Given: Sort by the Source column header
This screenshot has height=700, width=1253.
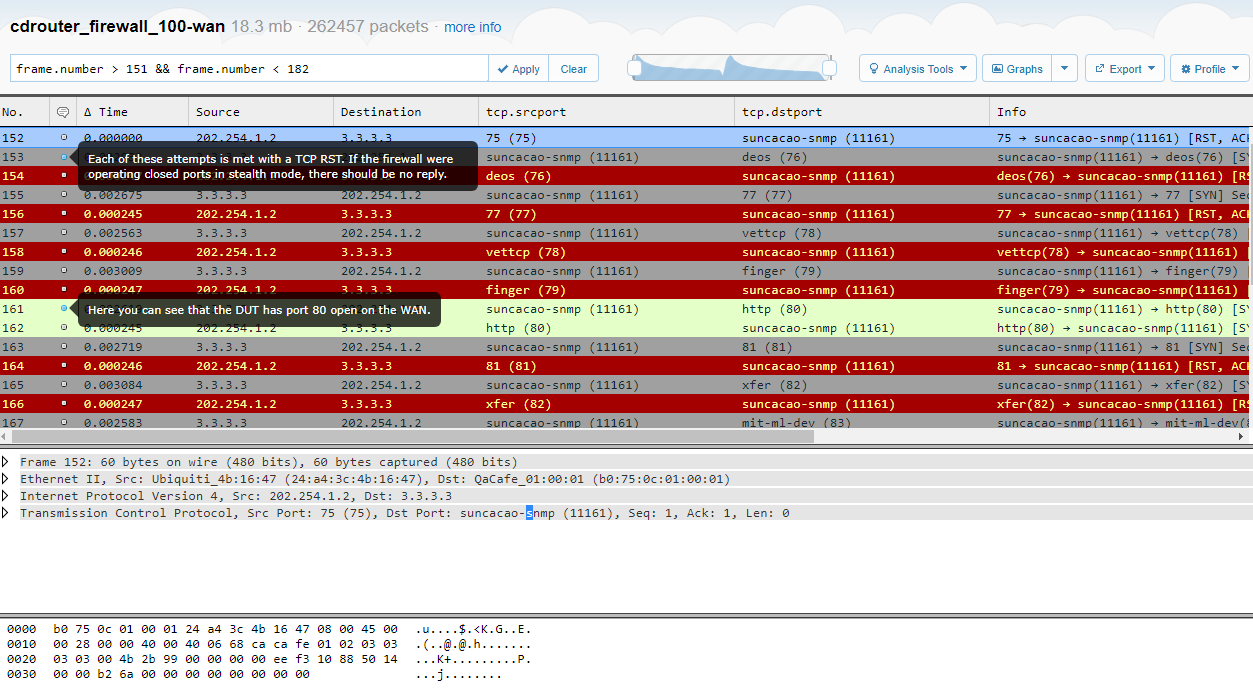Looking at the screenshot, I should click(260, 112).
